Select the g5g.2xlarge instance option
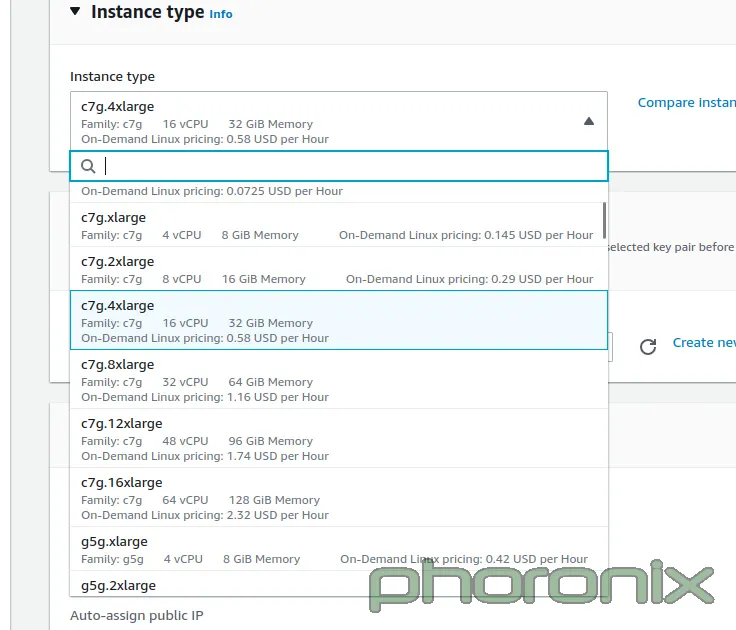The image size is (736, 630). 339,584
